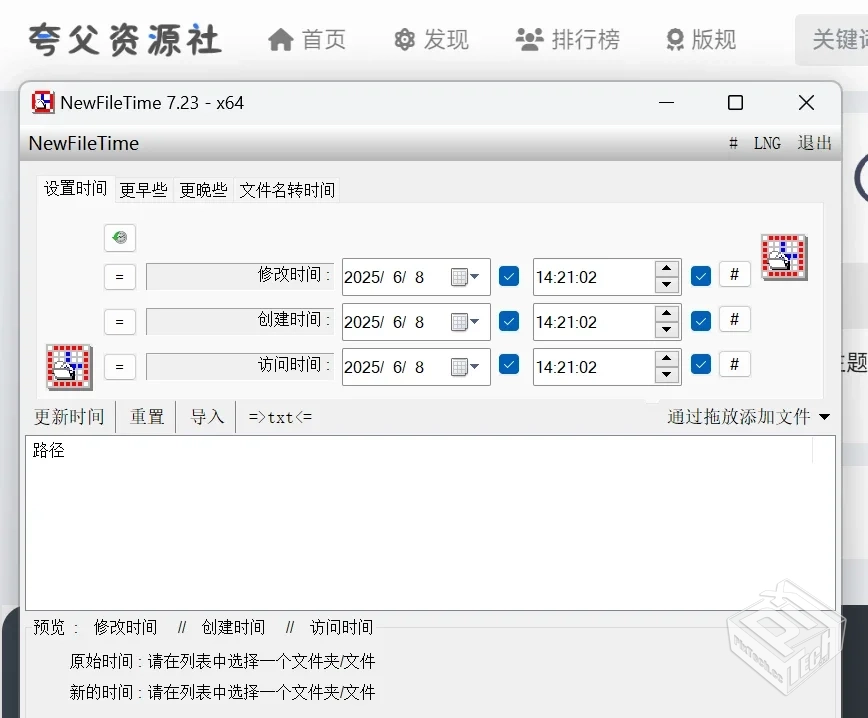Click the = button for the 修改时间 row
The image size is (868, 718).
point(119,276)
